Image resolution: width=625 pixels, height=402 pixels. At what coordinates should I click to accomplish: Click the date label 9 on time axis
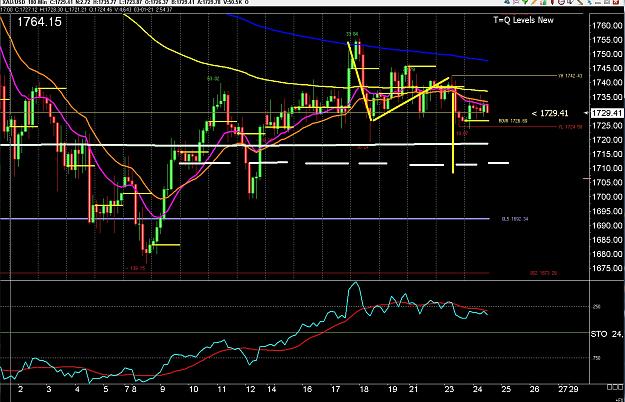pos(163,389)
